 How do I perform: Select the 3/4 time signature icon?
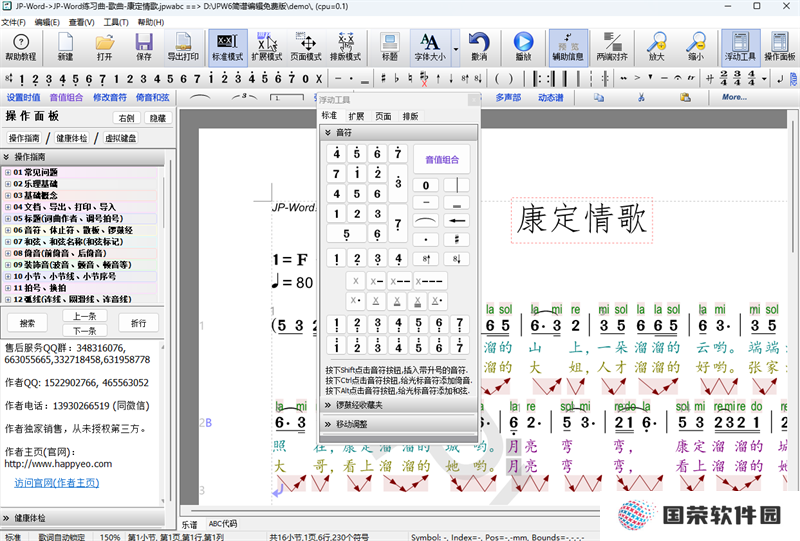point(737,79)
